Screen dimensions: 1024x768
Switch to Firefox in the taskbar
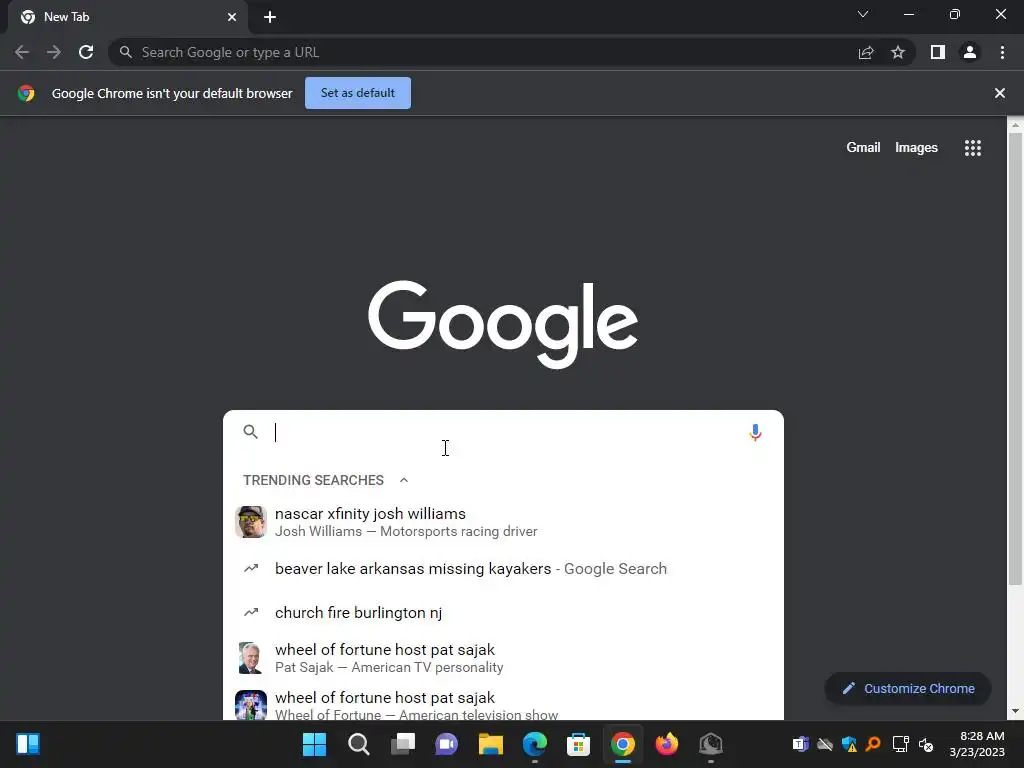(667, 744)
